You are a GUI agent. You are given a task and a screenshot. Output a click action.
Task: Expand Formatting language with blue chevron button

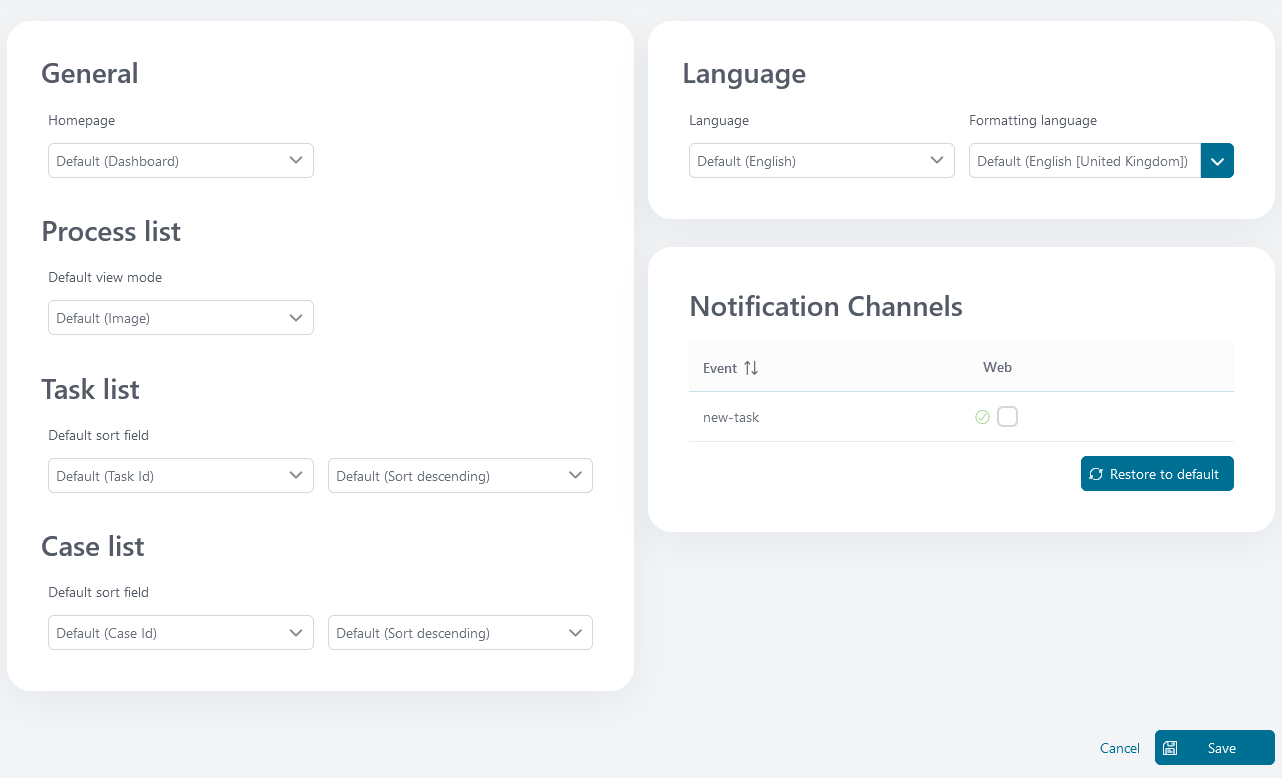1217,161
